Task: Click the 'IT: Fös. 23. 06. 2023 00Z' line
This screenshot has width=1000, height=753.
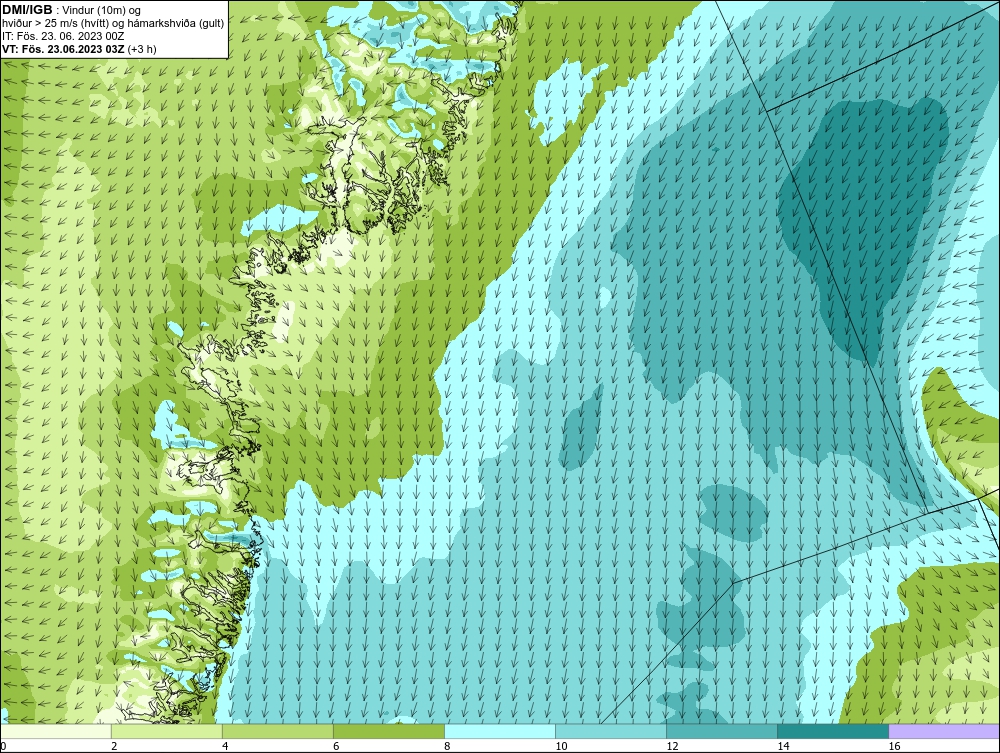Action: (63, 36)
